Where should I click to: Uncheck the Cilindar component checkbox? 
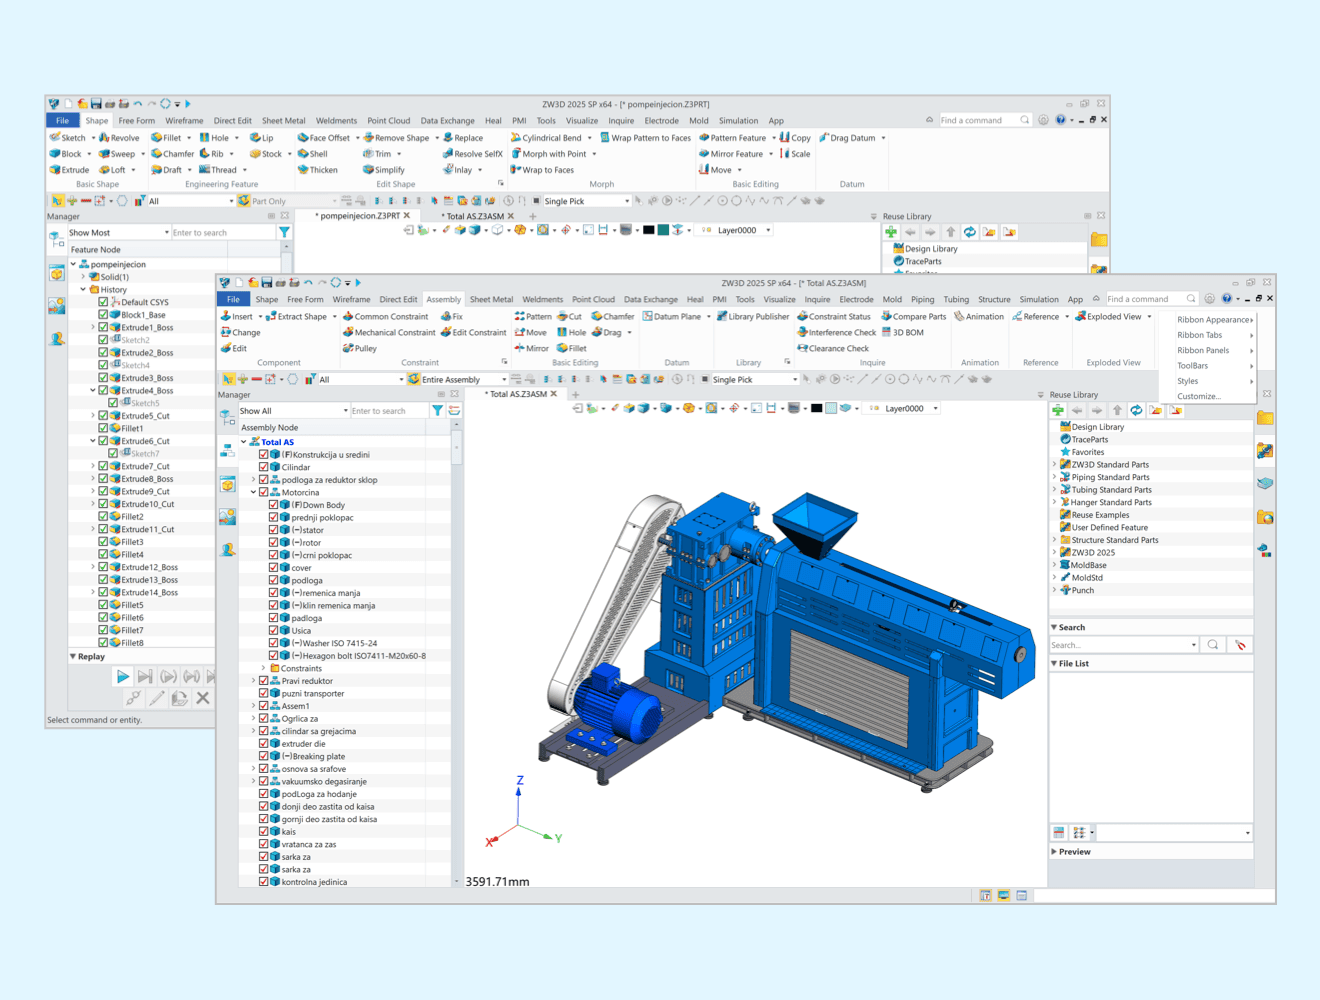click(264, 467)
